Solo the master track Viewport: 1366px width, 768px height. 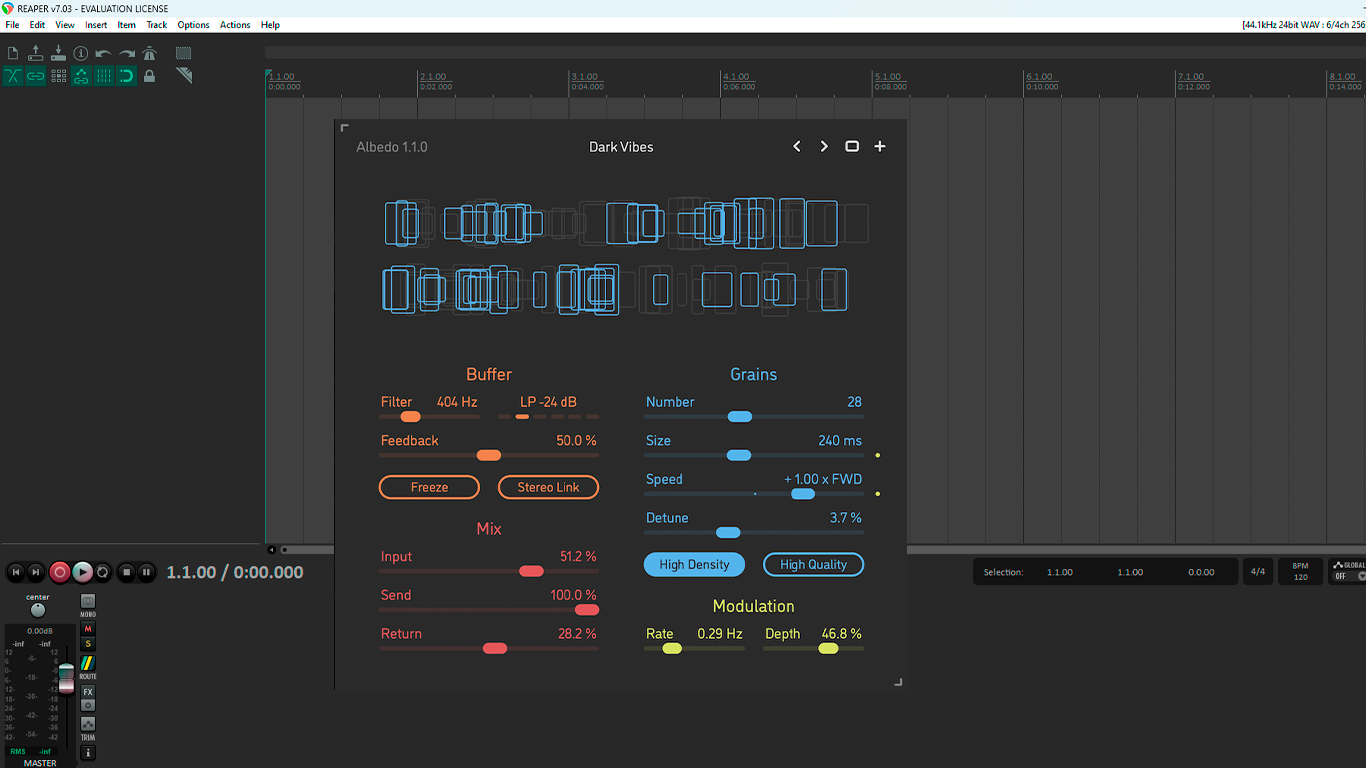point(88,644)
